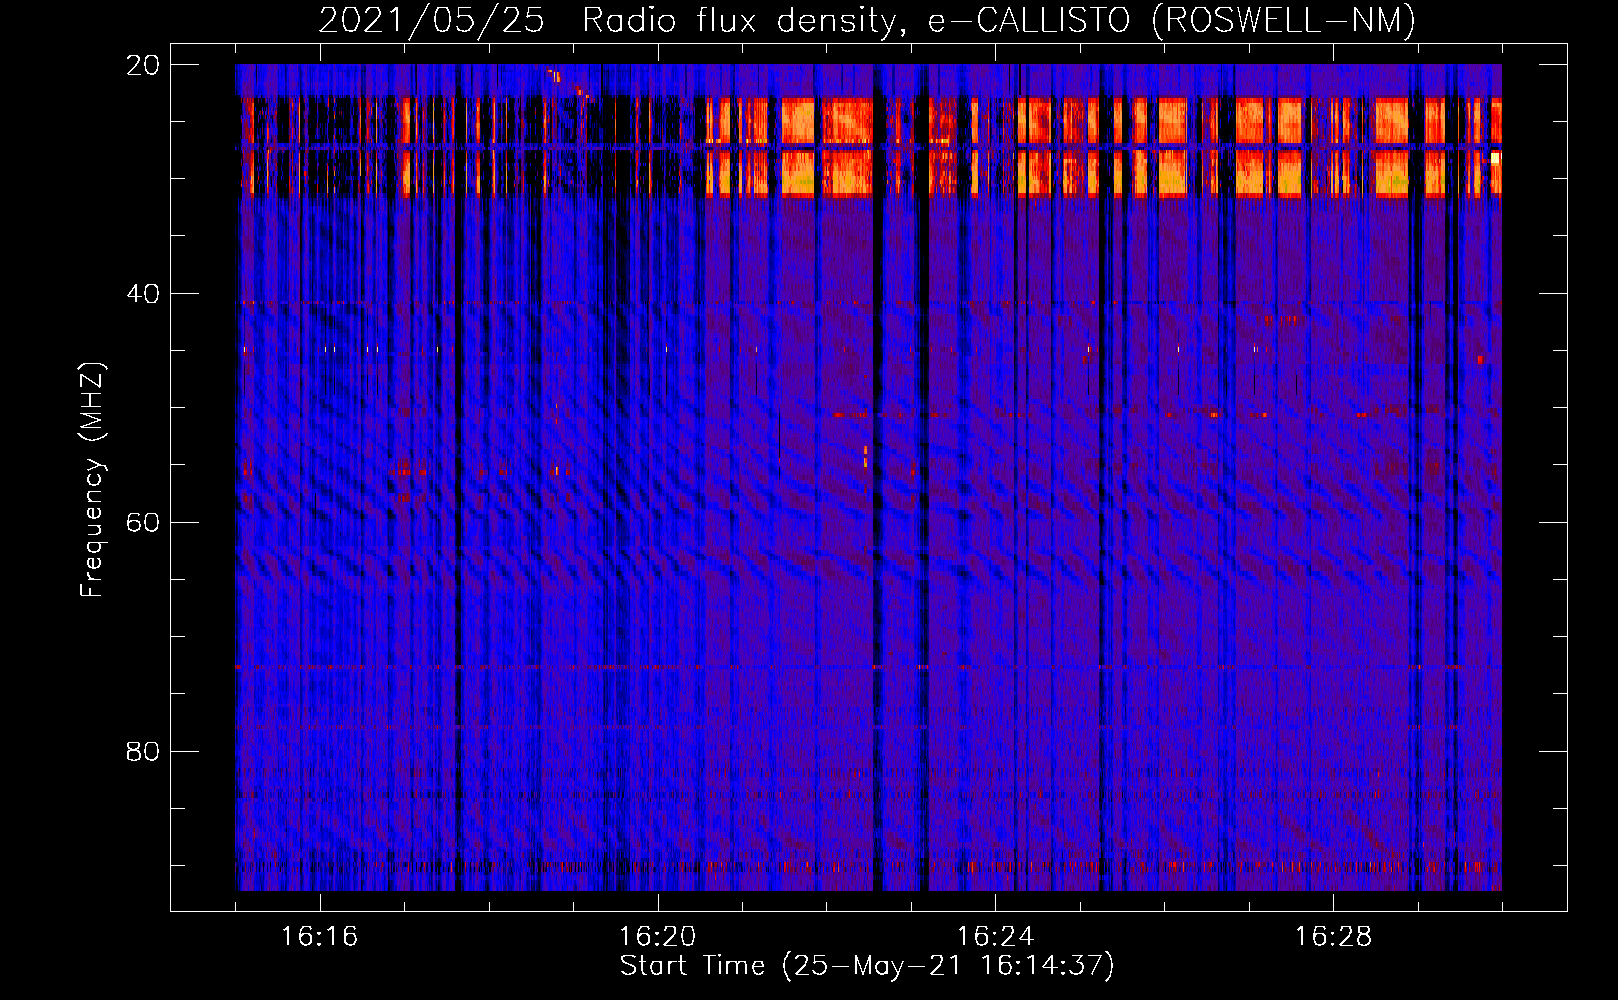The image size is (1618, 1000).
Task: Click the 16:28 time tick label
Action: tap(1333, 937)
